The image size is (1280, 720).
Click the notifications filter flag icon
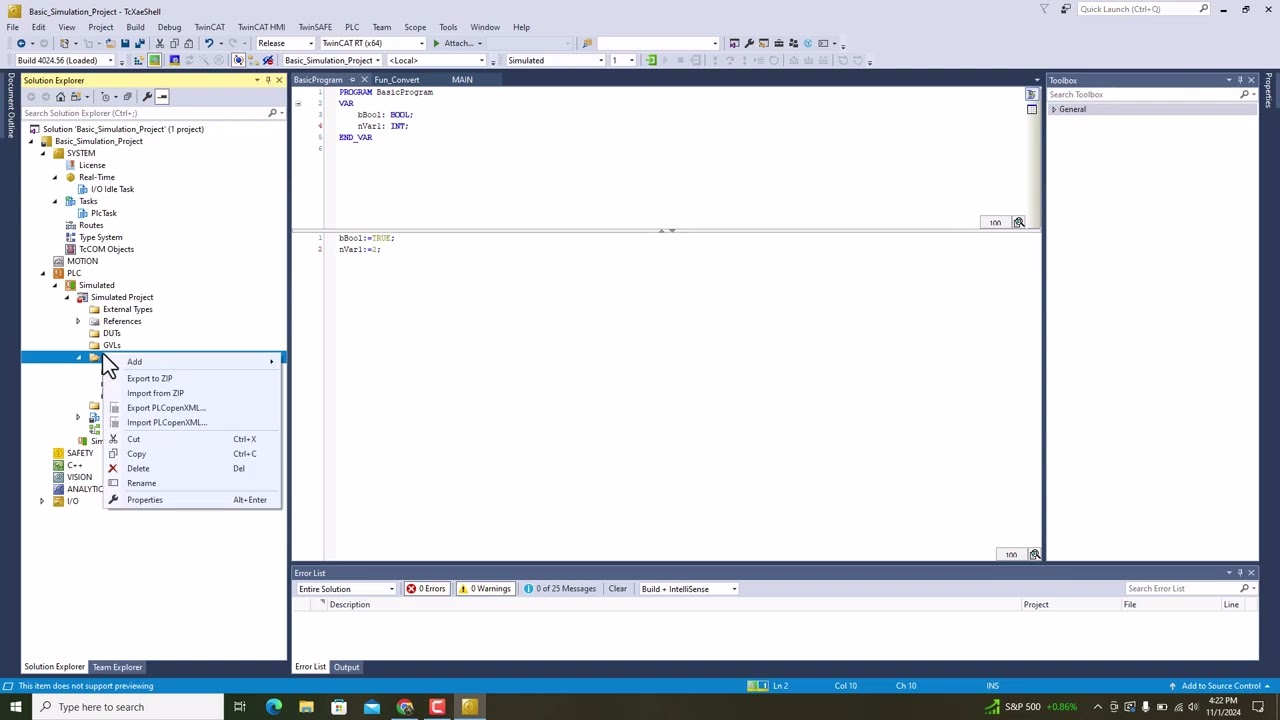click(x=1045, y=9)
